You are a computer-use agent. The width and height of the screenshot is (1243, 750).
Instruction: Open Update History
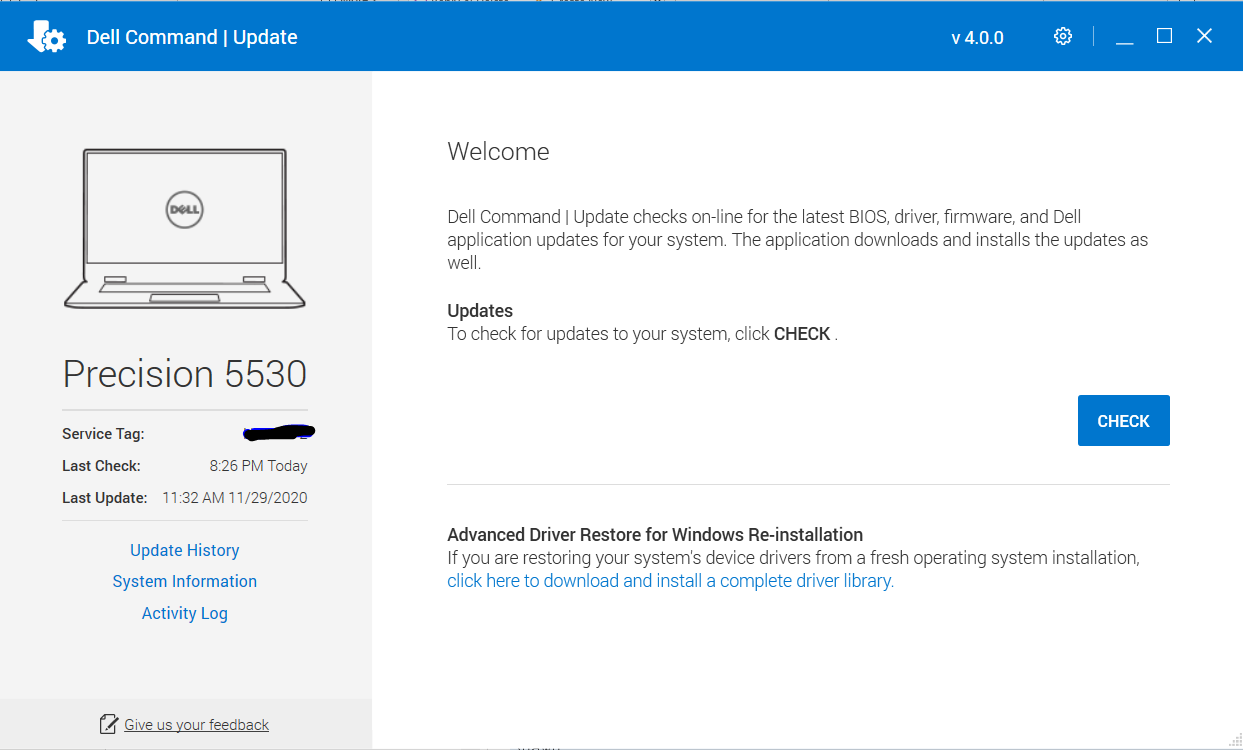(x=185, y=550)
